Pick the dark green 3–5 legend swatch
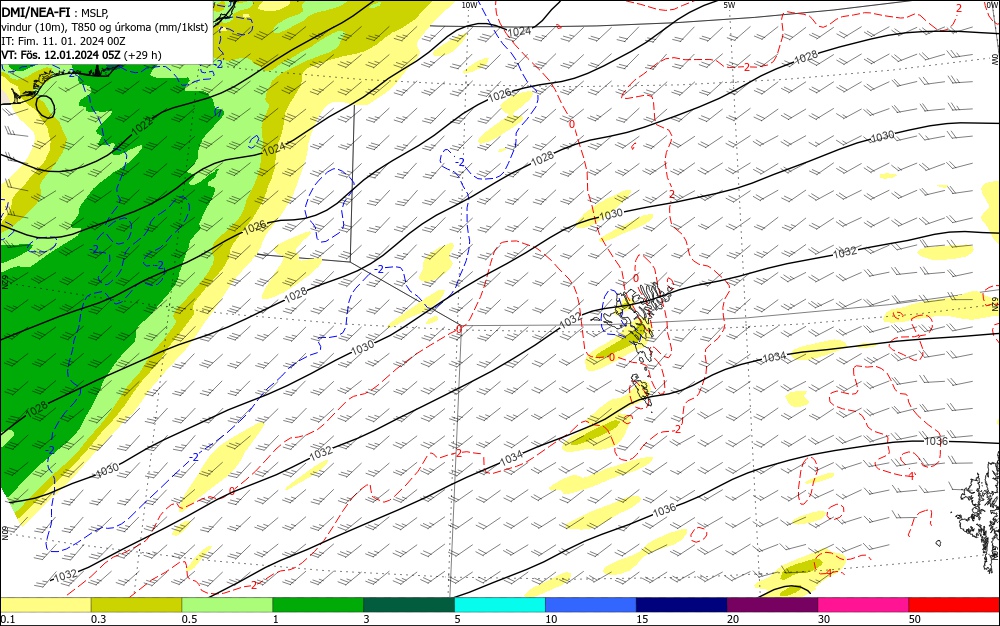Image resolution: width=1000 pixels, height=626 pixels. point(409,605)
